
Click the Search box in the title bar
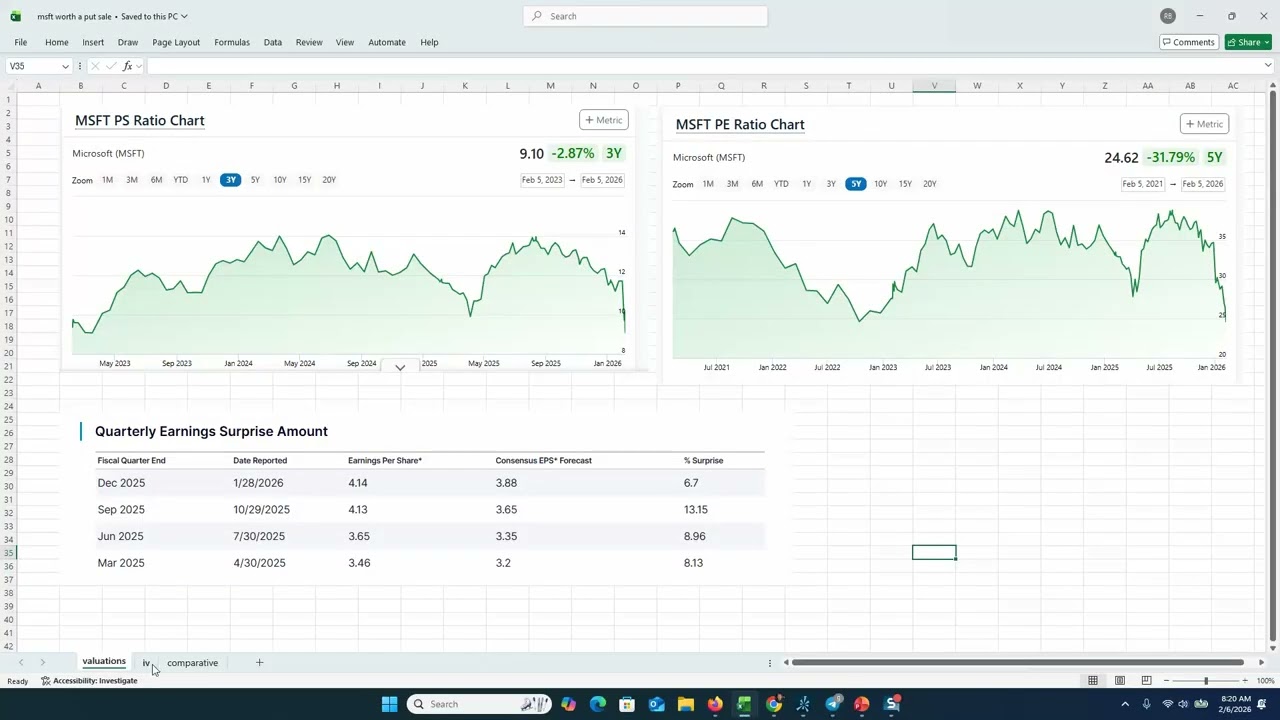pyautogui.click(x=645, y=16)
